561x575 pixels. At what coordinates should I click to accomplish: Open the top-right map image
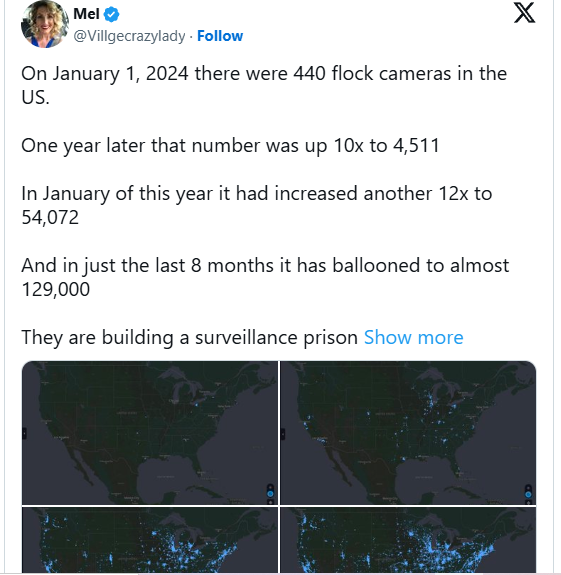(x=408, y=433)
